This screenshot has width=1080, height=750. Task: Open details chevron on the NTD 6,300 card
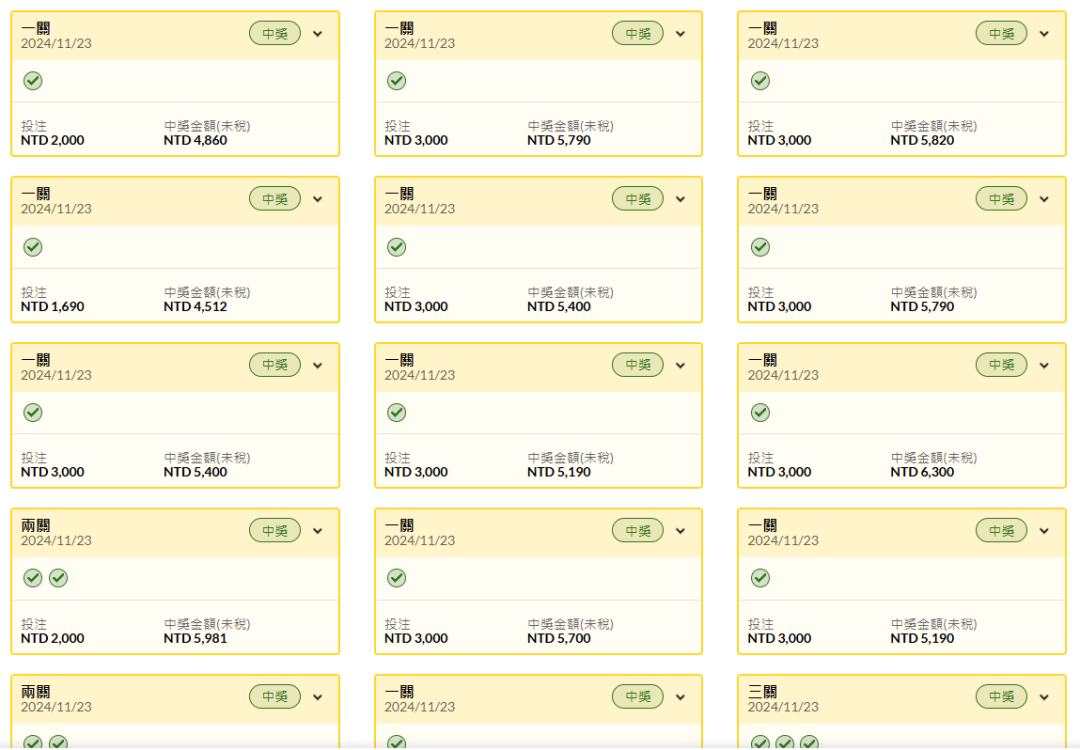(x=1044, y=365)
